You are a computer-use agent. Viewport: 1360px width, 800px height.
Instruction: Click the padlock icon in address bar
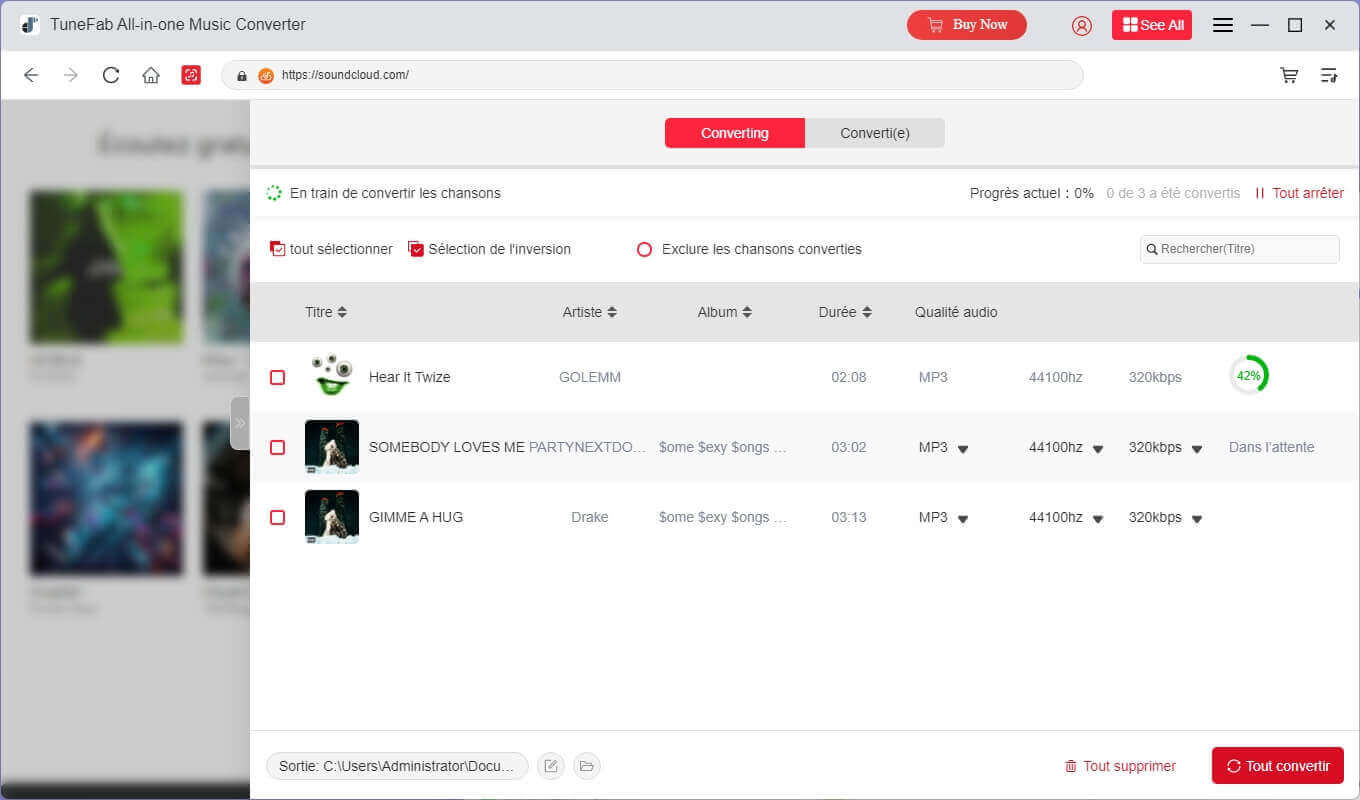click(242, 75)
